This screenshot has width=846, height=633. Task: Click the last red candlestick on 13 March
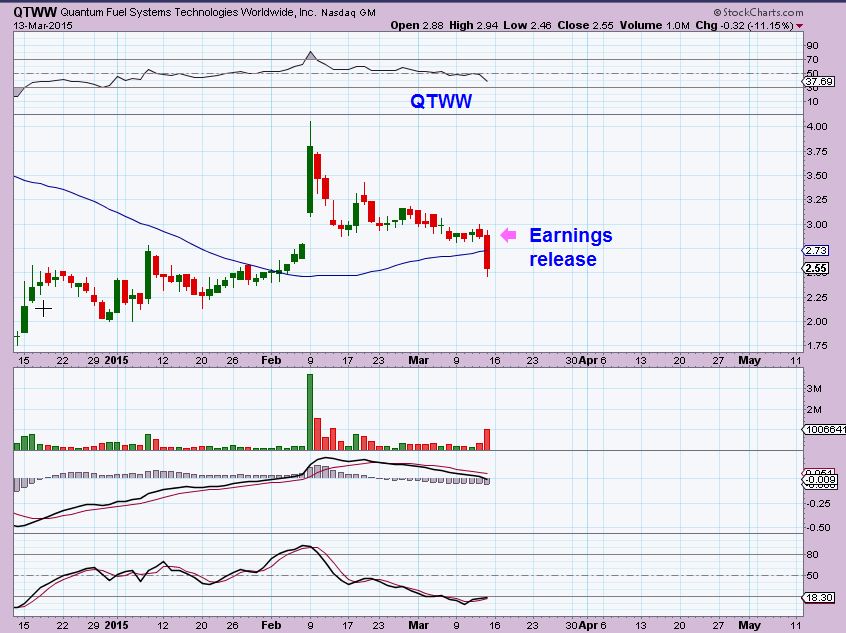click(487, 251)
